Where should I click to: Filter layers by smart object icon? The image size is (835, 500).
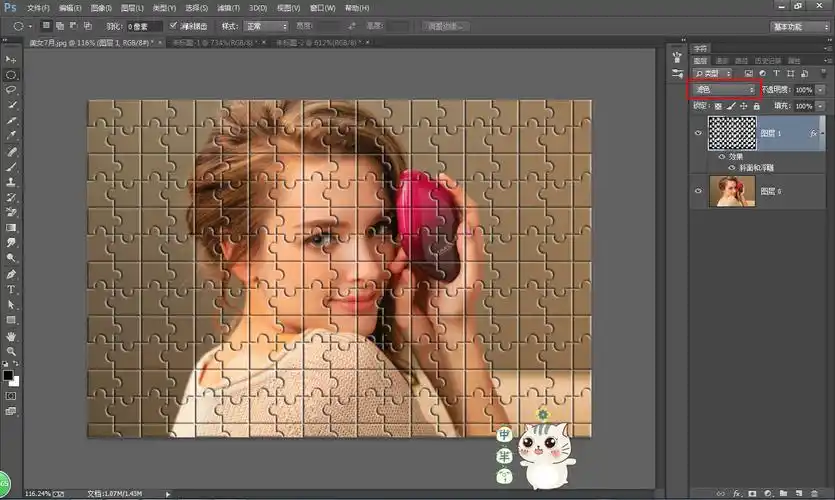pyautogui.click(x=804, y=73)
